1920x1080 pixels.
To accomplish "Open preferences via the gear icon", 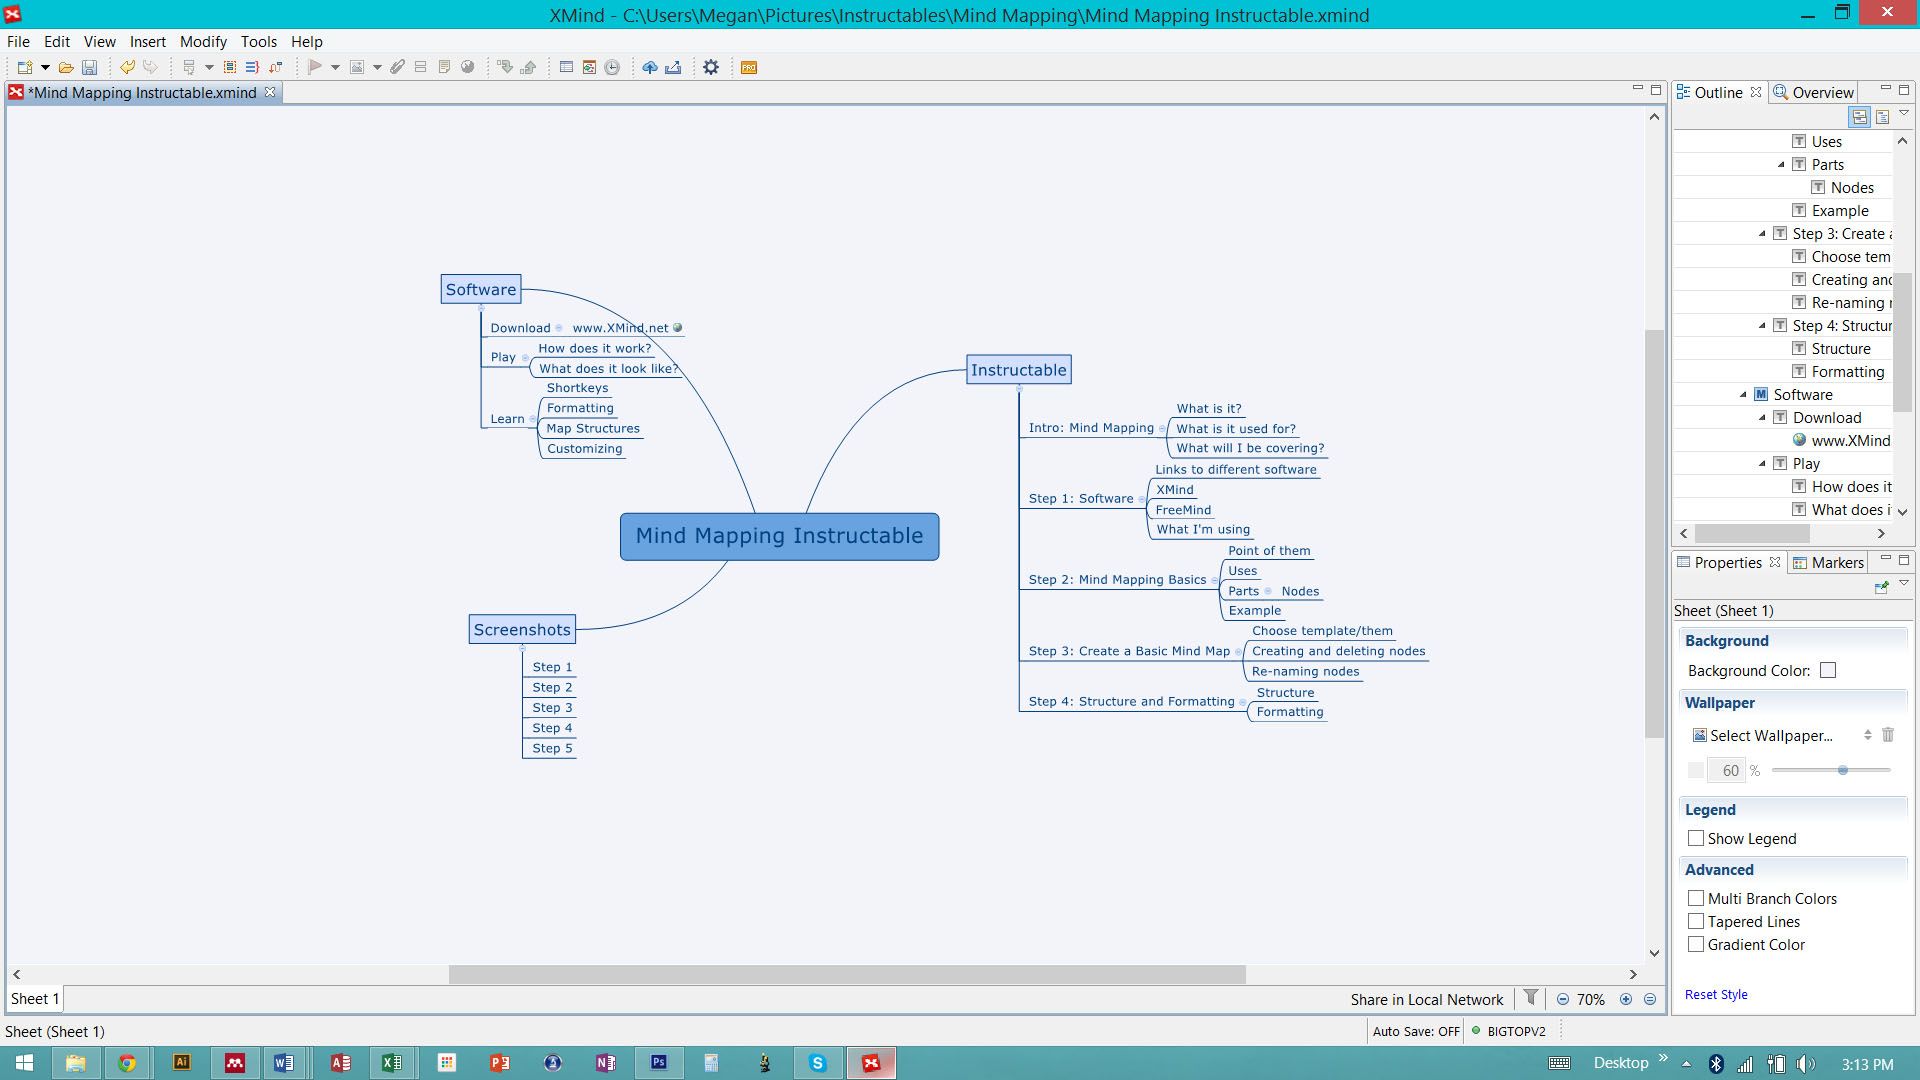I will pyautogui.click(x=711, y=67).
